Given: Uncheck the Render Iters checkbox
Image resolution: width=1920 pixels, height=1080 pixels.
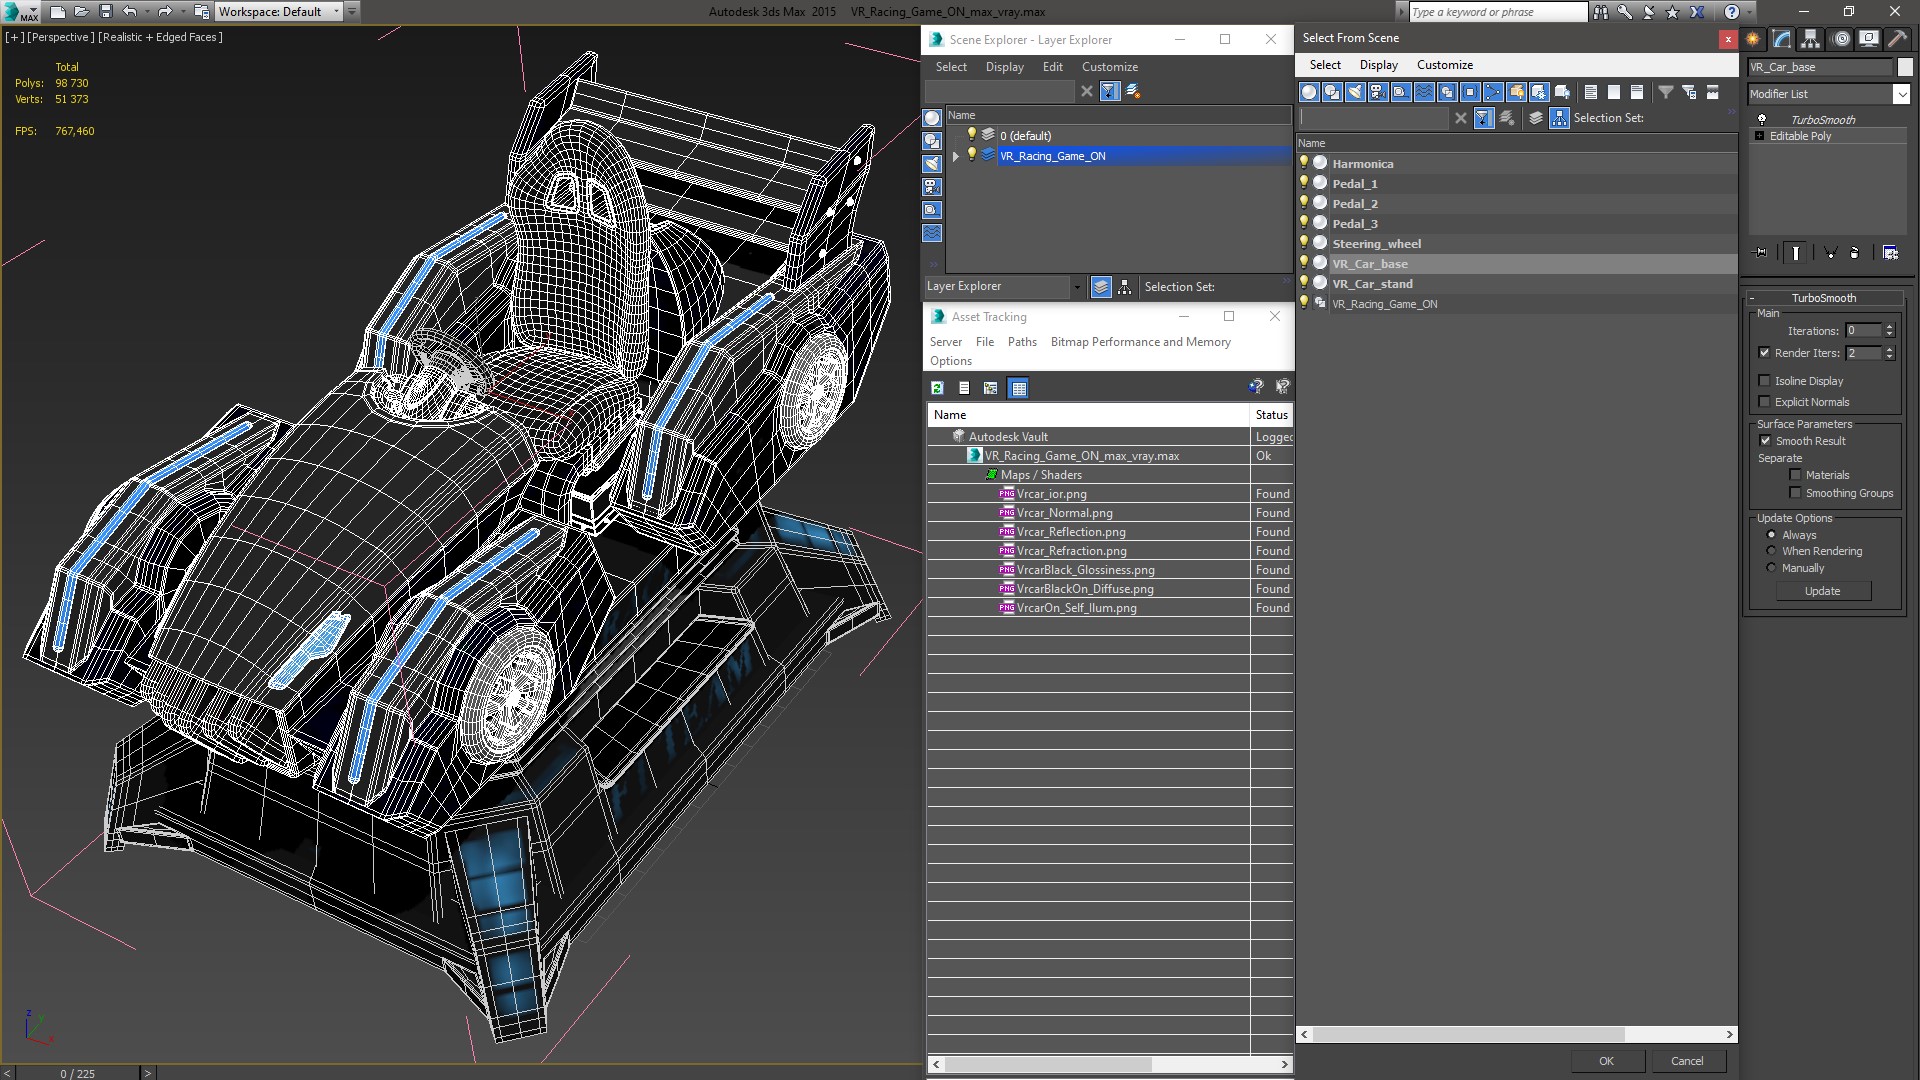Looking at the screenshot, I should (x=1764, y=352).
